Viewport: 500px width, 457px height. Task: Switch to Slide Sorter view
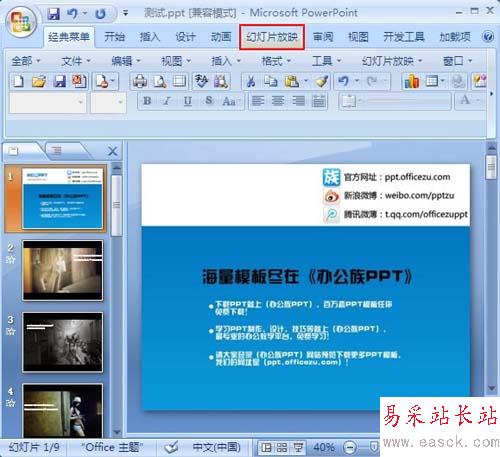tap(282, 447)
